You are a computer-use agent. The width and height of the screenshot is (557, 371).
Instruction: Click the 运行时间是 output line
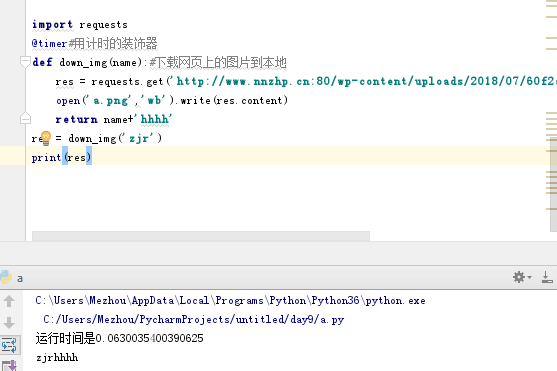click(x=119, y=338)
